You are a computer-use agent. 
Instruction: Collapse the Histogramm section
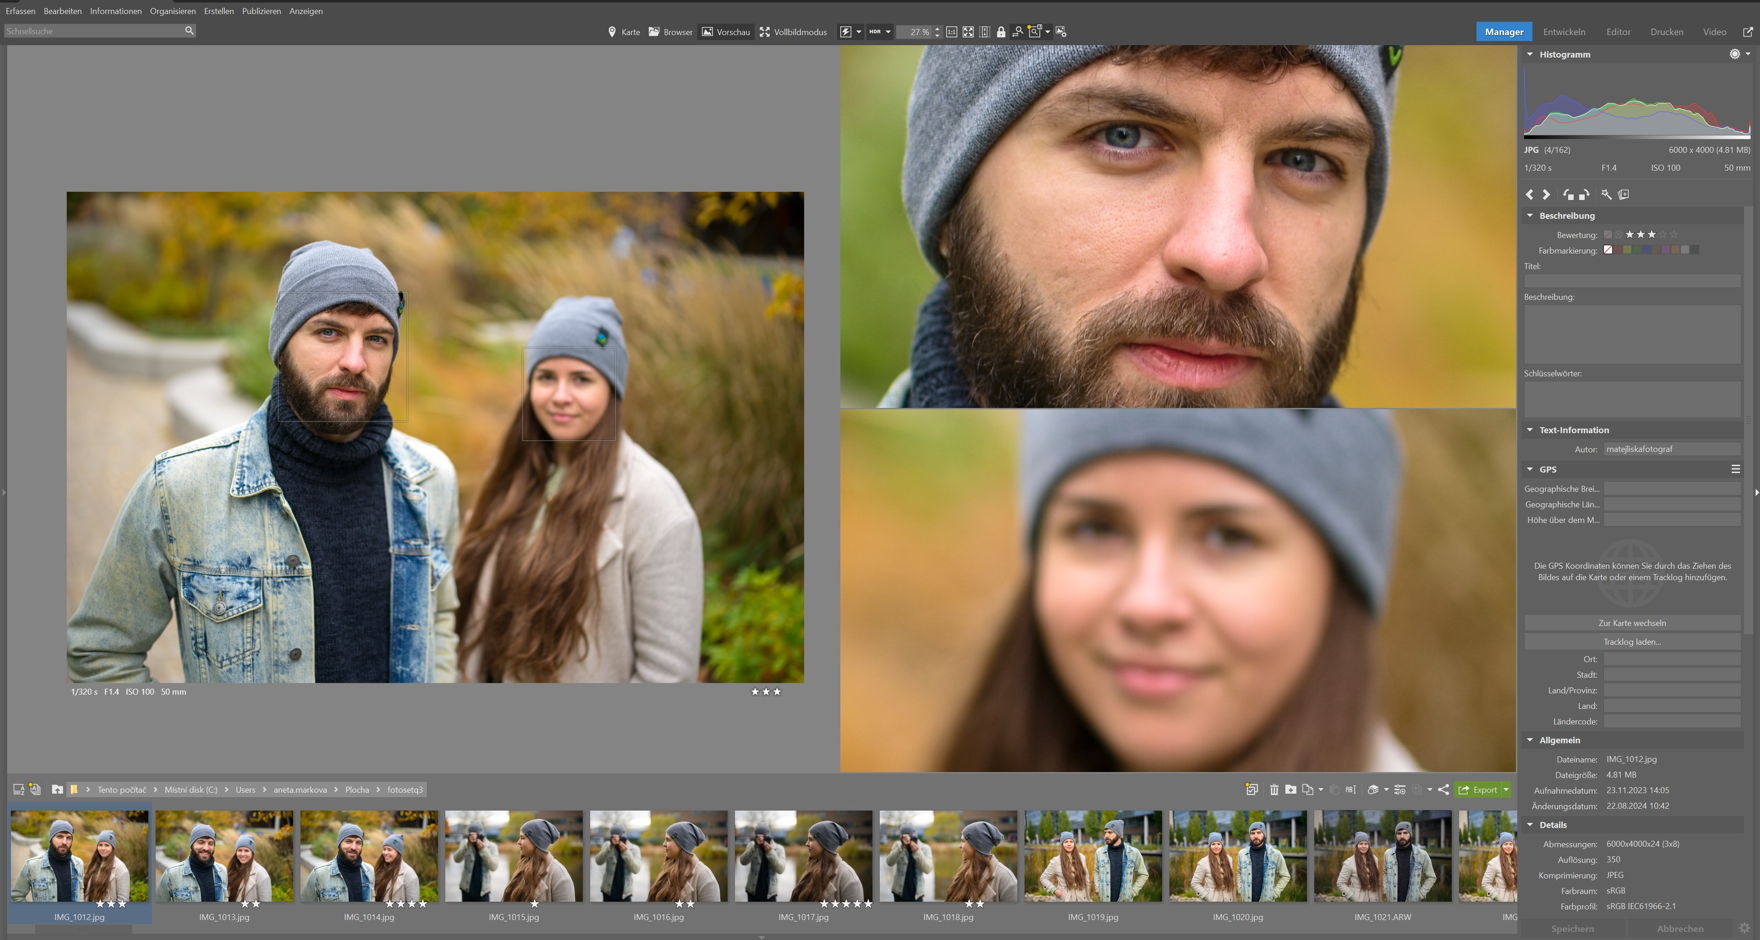1530,55
